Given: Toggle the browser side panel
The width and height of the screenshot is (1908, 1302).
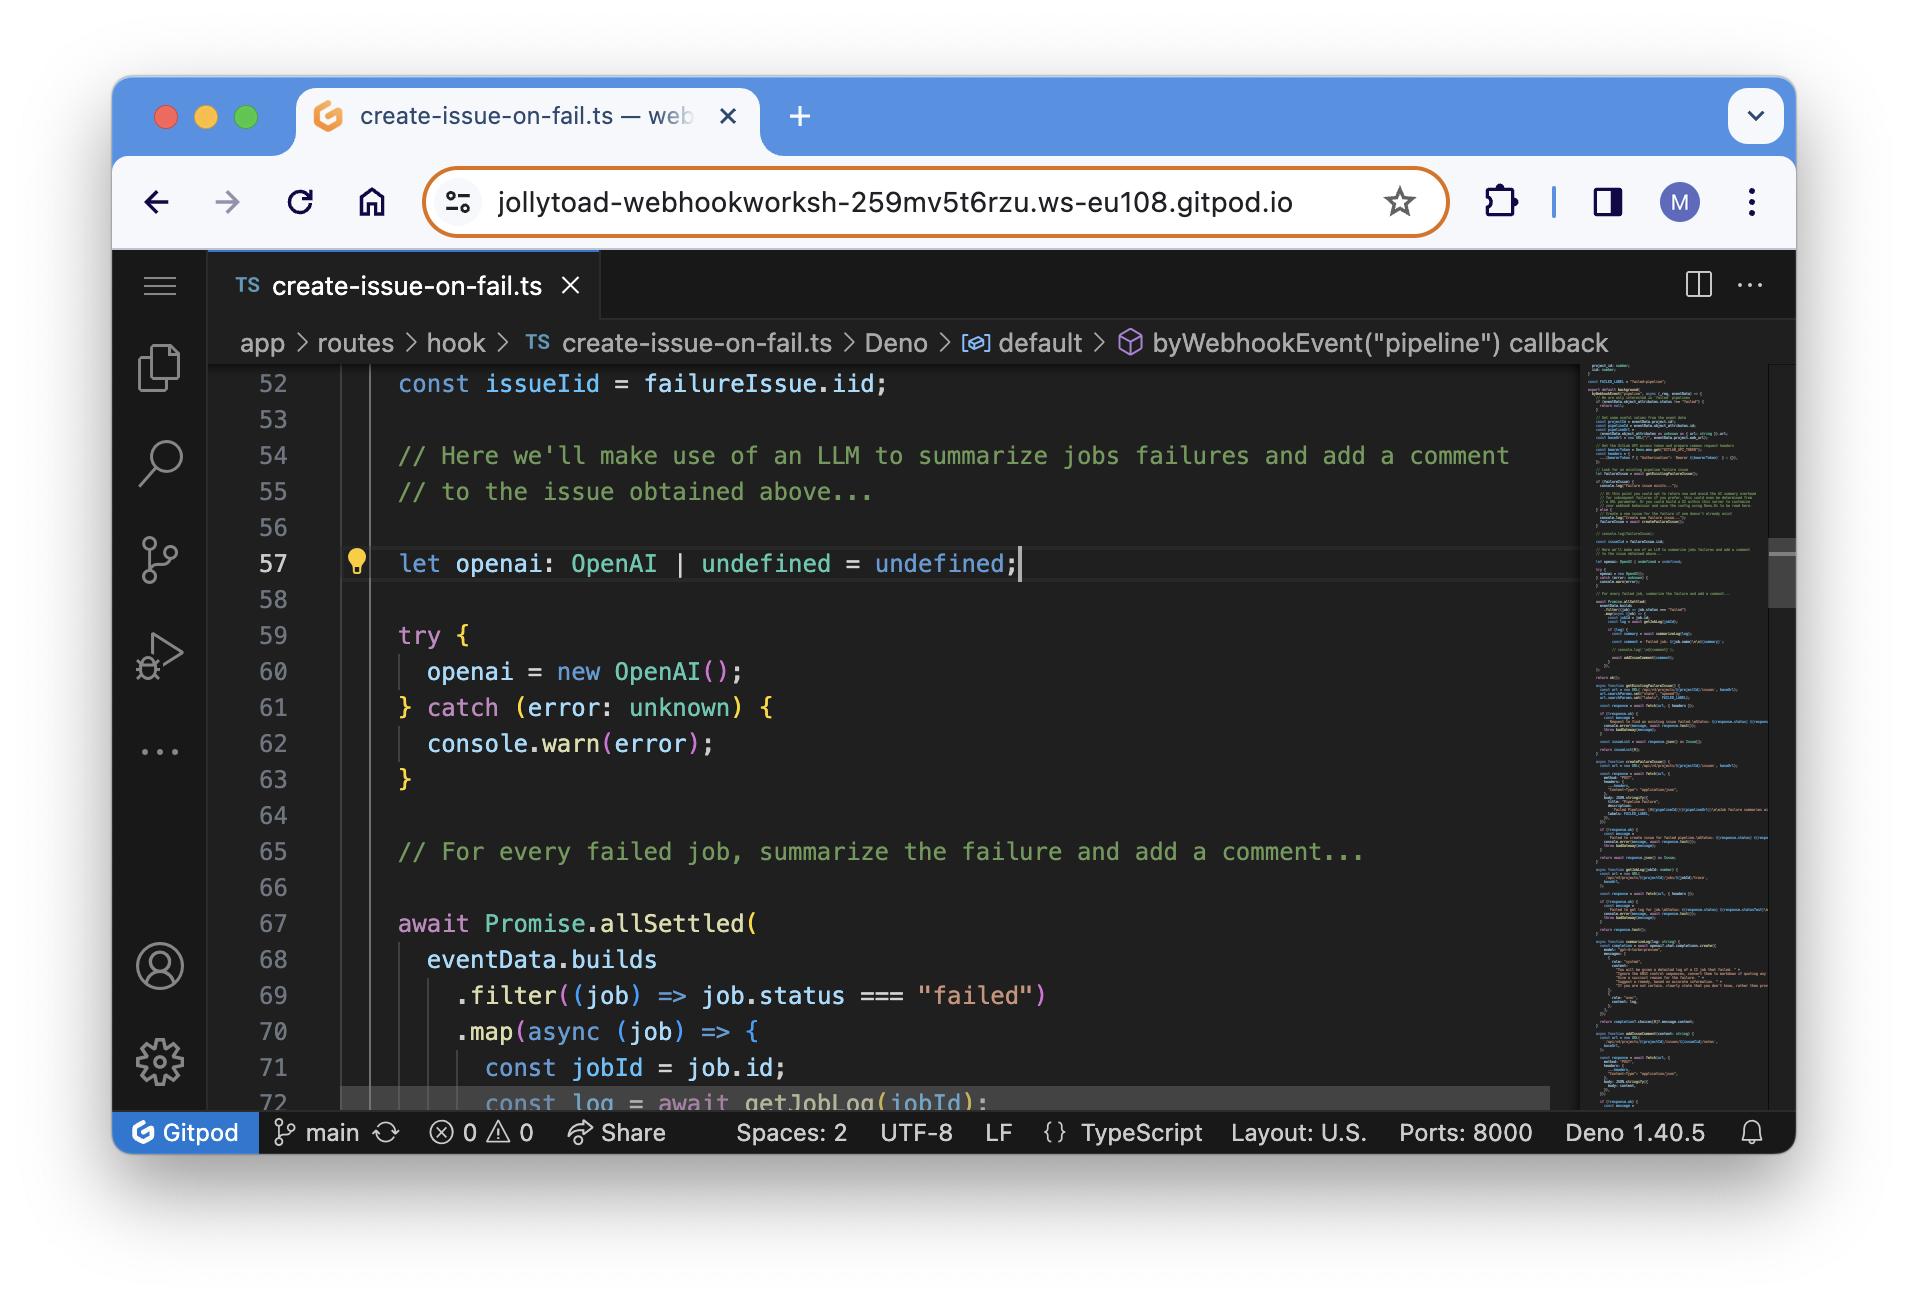Looking at the screenshot, I should 1607,203.
